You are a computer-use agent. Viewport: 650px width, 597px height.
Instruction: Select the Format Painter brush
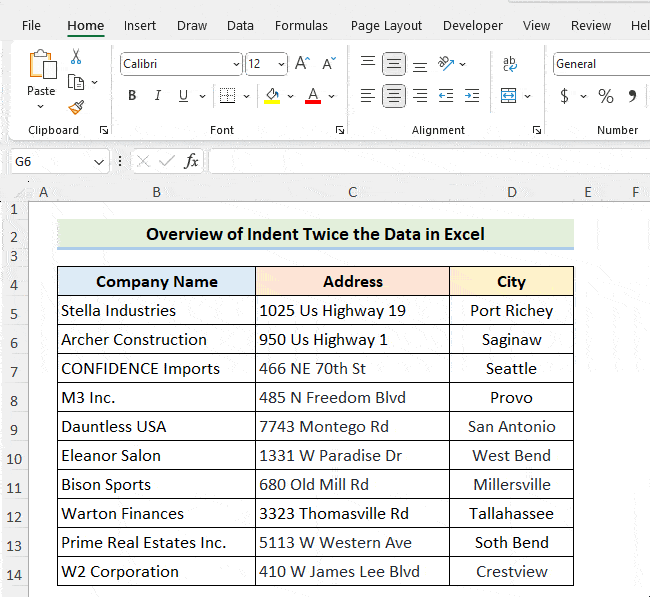tap(77, 107)
